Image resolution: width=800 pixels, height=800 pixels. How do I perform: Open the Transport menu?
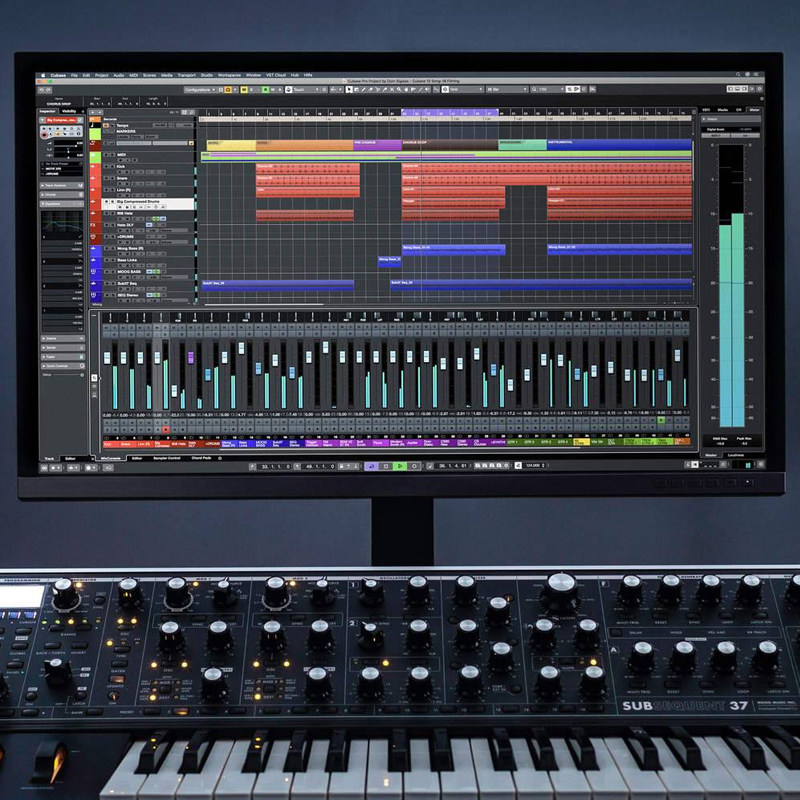coord(187,75)
